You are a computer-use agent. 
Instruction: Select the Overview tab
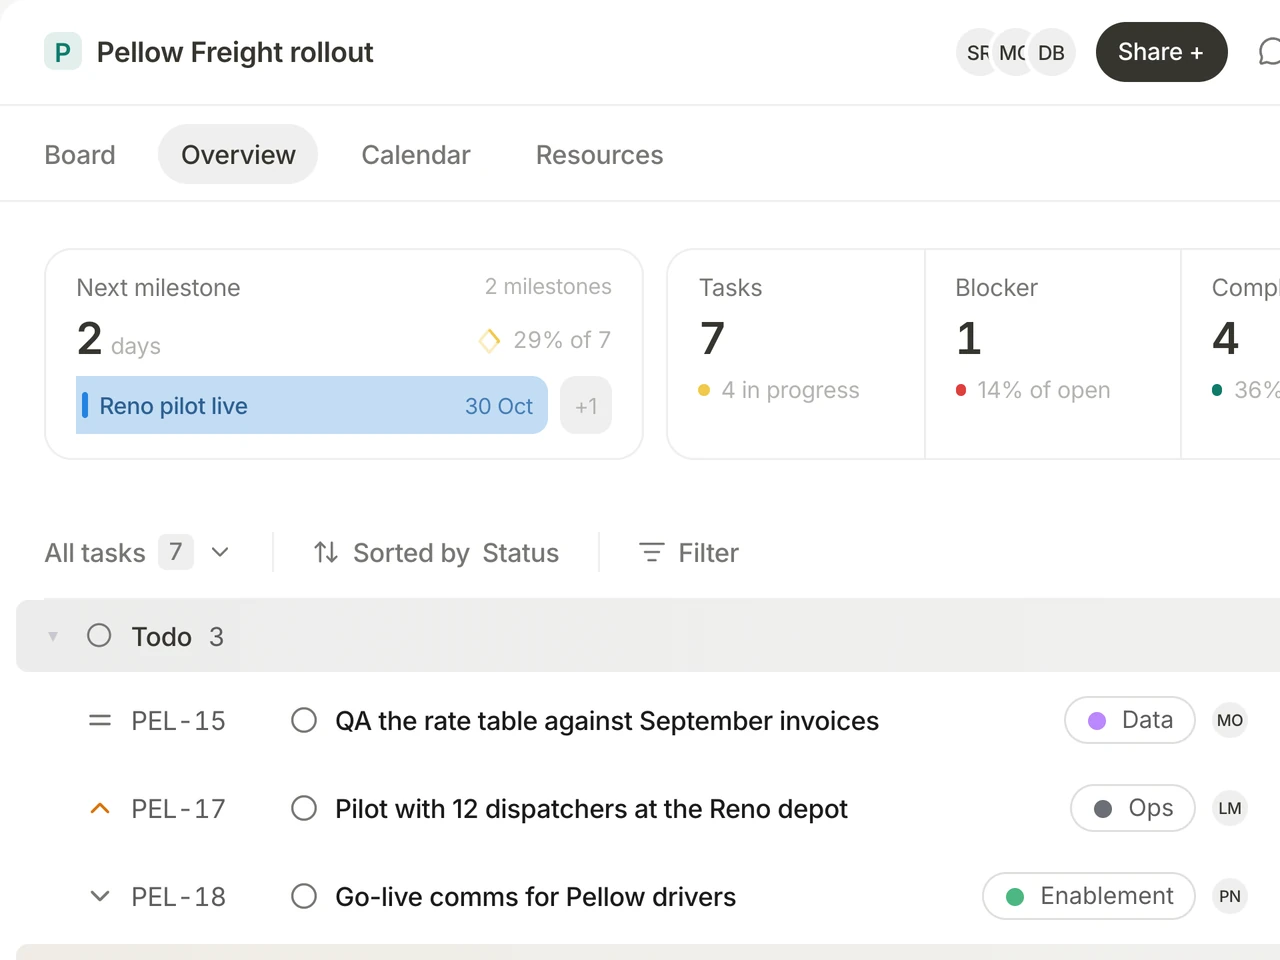click(238, 154)
